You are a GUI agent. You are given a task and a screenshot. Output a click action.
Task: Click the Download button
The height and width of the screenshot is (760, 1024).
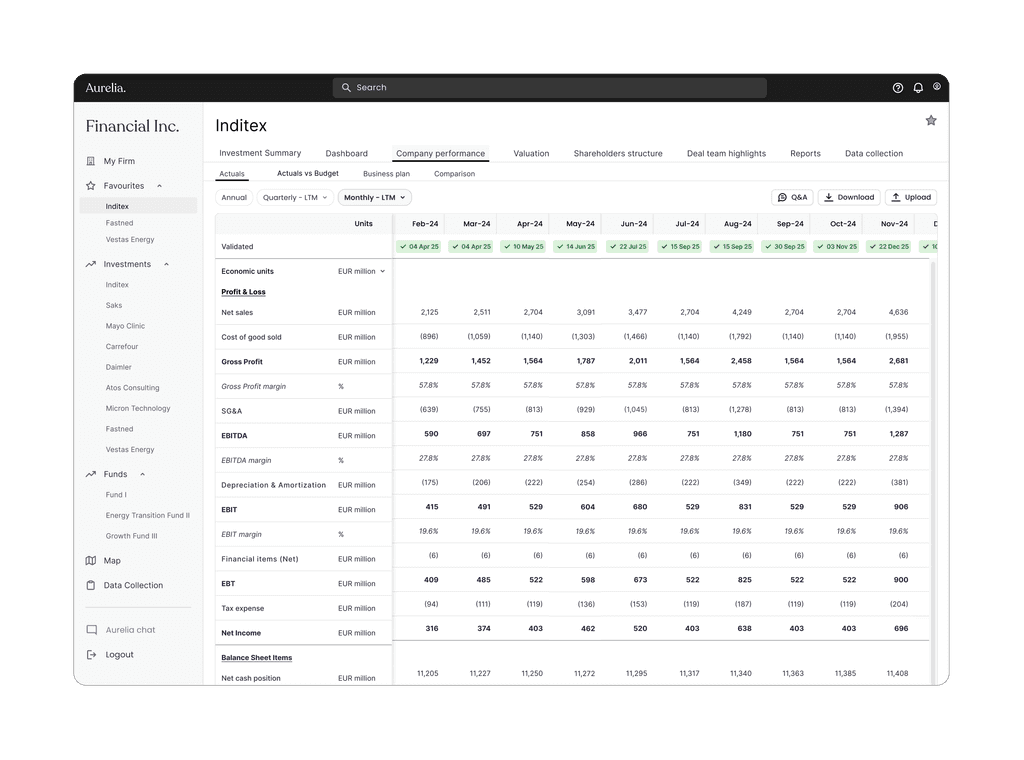[849, 198]
